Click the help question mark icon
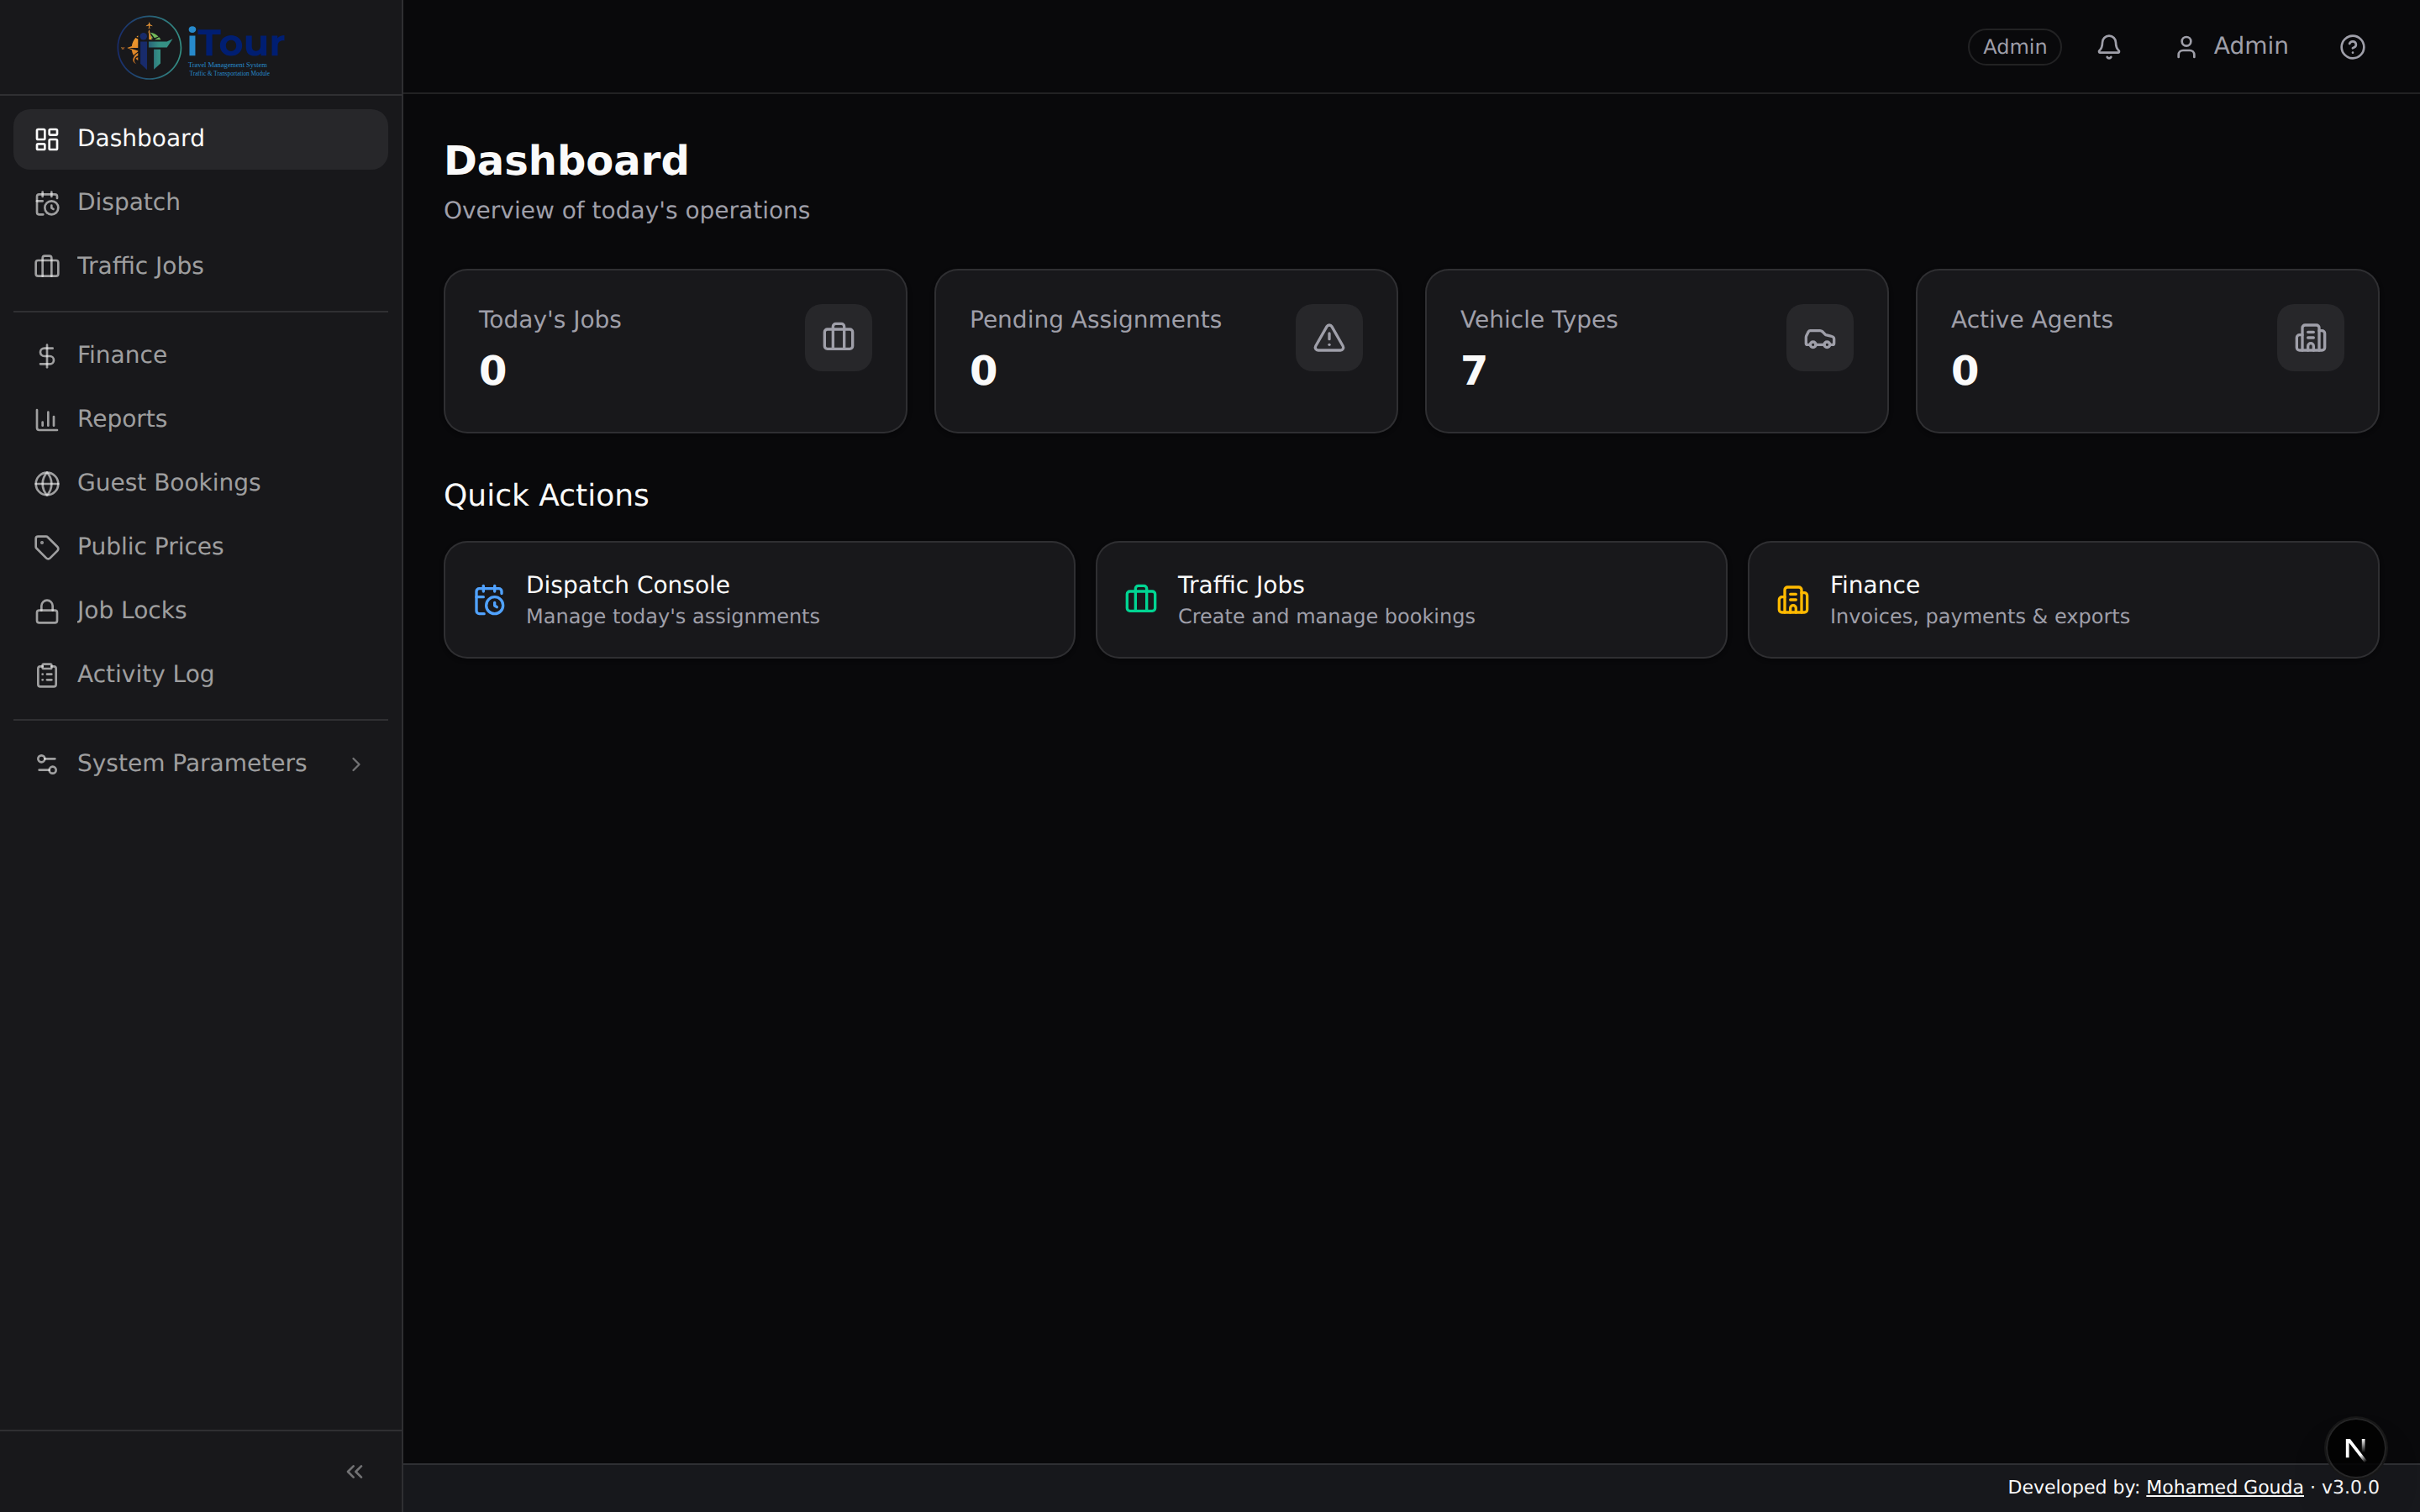This screenshot has width=2420, height=1512. point(2352,46)
